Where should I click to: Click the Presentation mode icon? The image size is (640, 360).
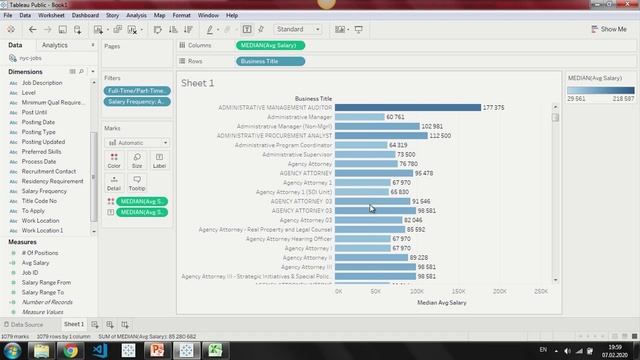coord(358,29)
